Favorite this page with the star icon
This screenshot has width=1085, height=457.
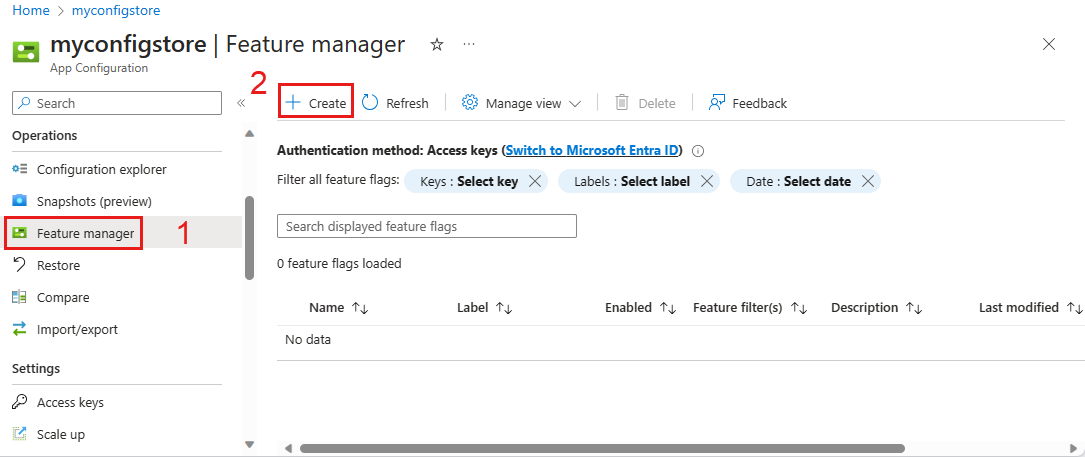[436, 45]
